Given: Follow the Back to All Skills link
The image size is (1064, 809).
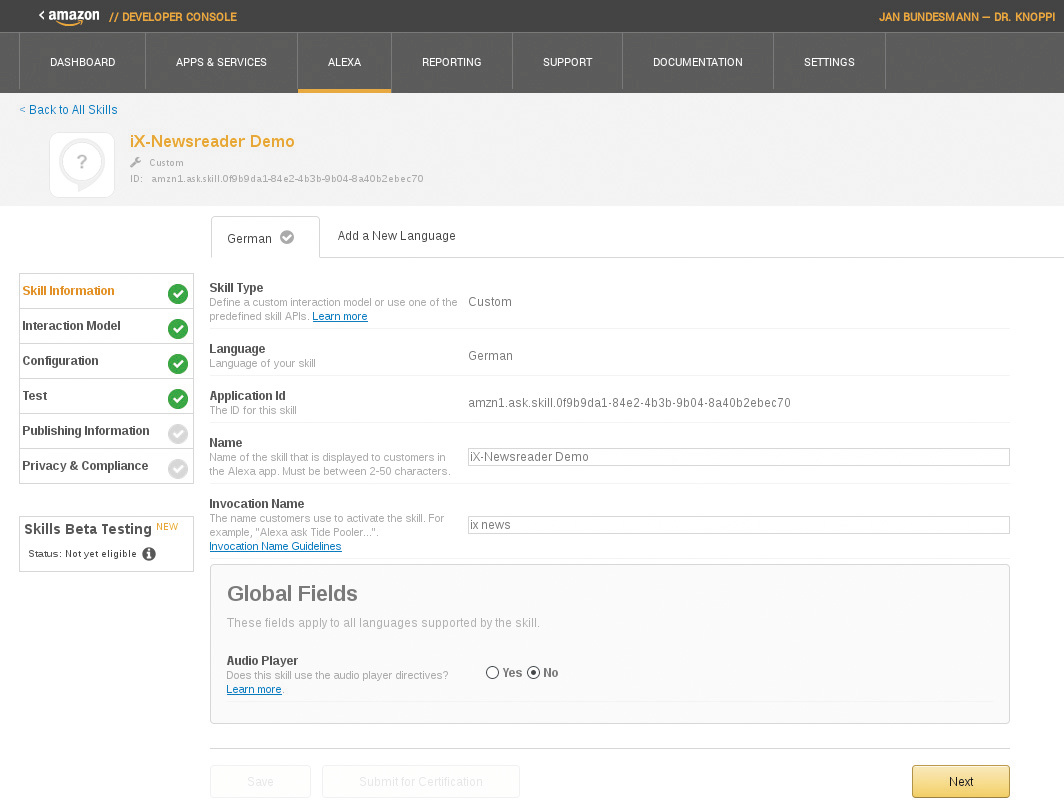Looking at the screenshot, I should (68, 110).
